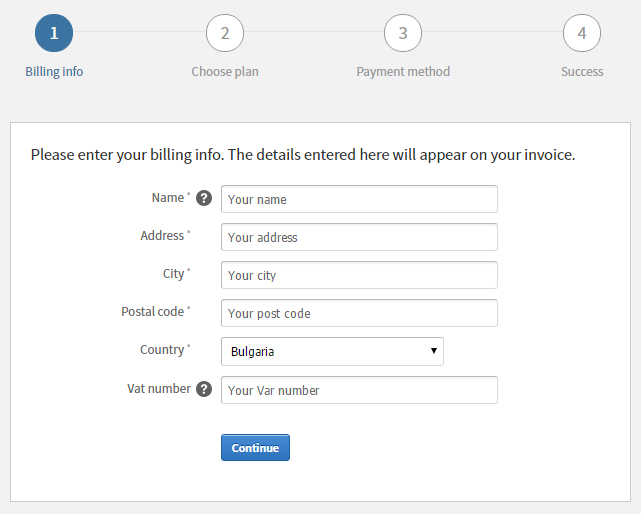The height and width of the screenshot is (514, 641).
Task: Go to Billing info step label
Action: click(x=54, y=72)
